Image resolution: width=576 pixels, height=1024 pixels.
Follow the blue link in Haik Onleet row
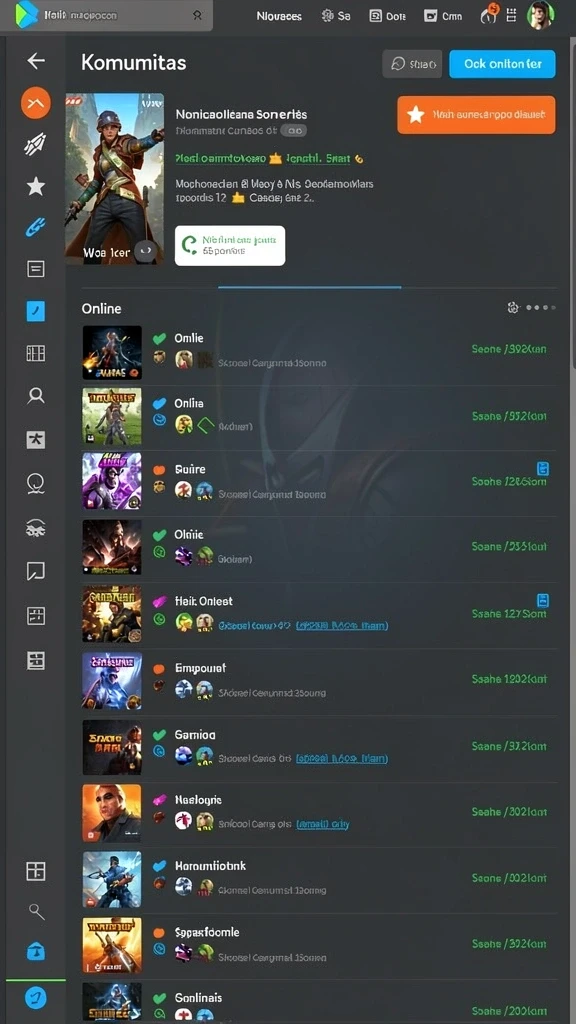point(342,625)
